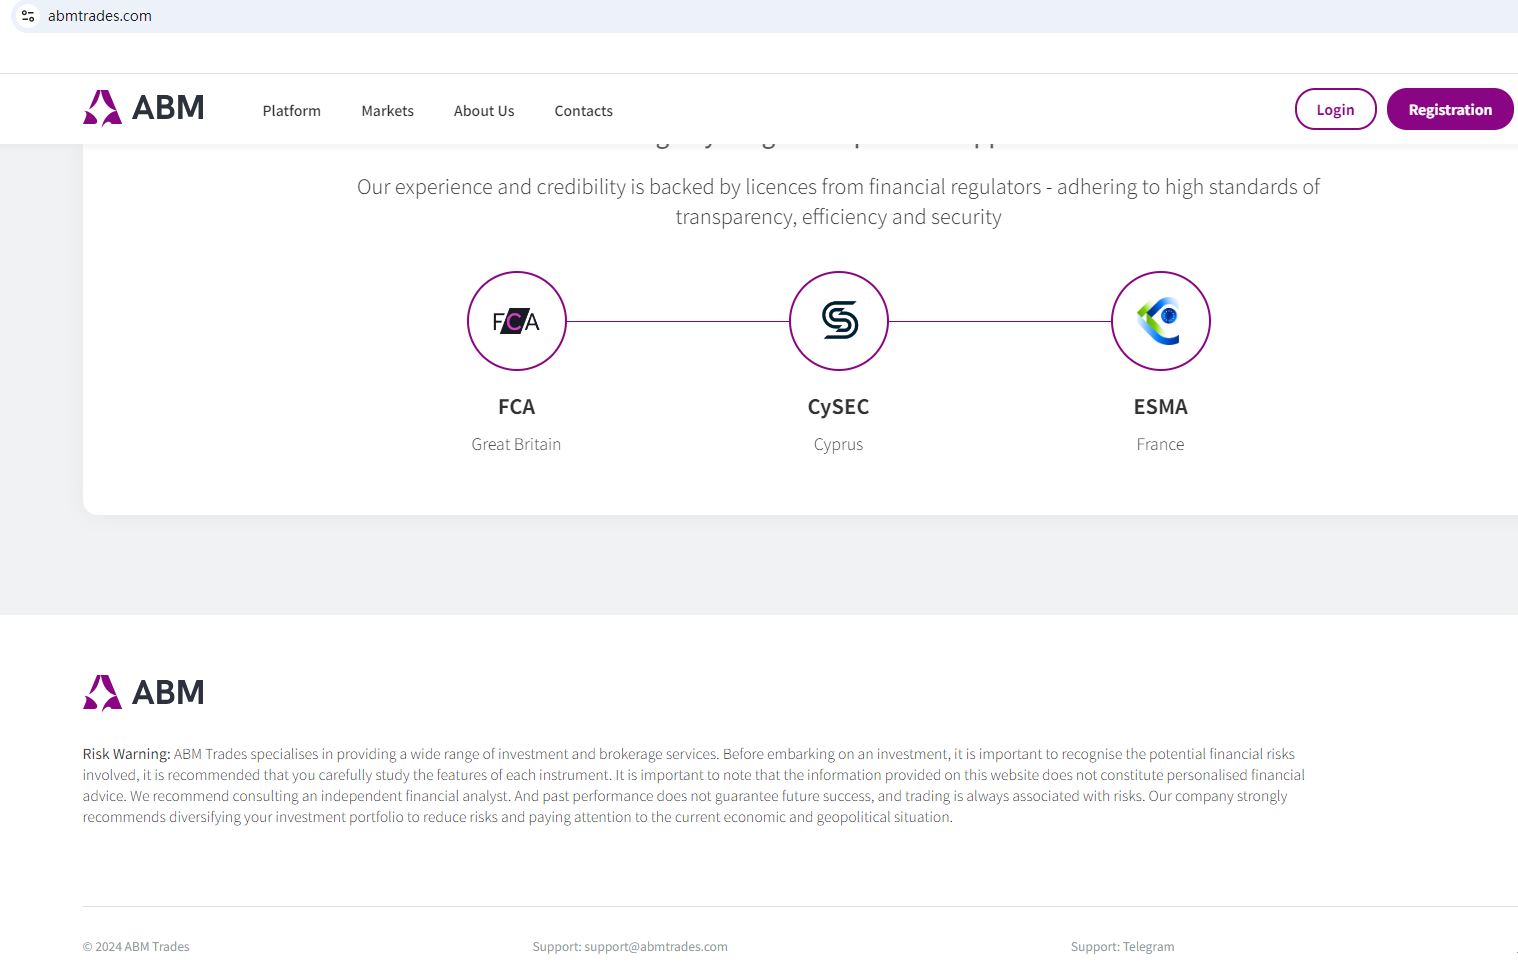Open the About Us section

484,111
